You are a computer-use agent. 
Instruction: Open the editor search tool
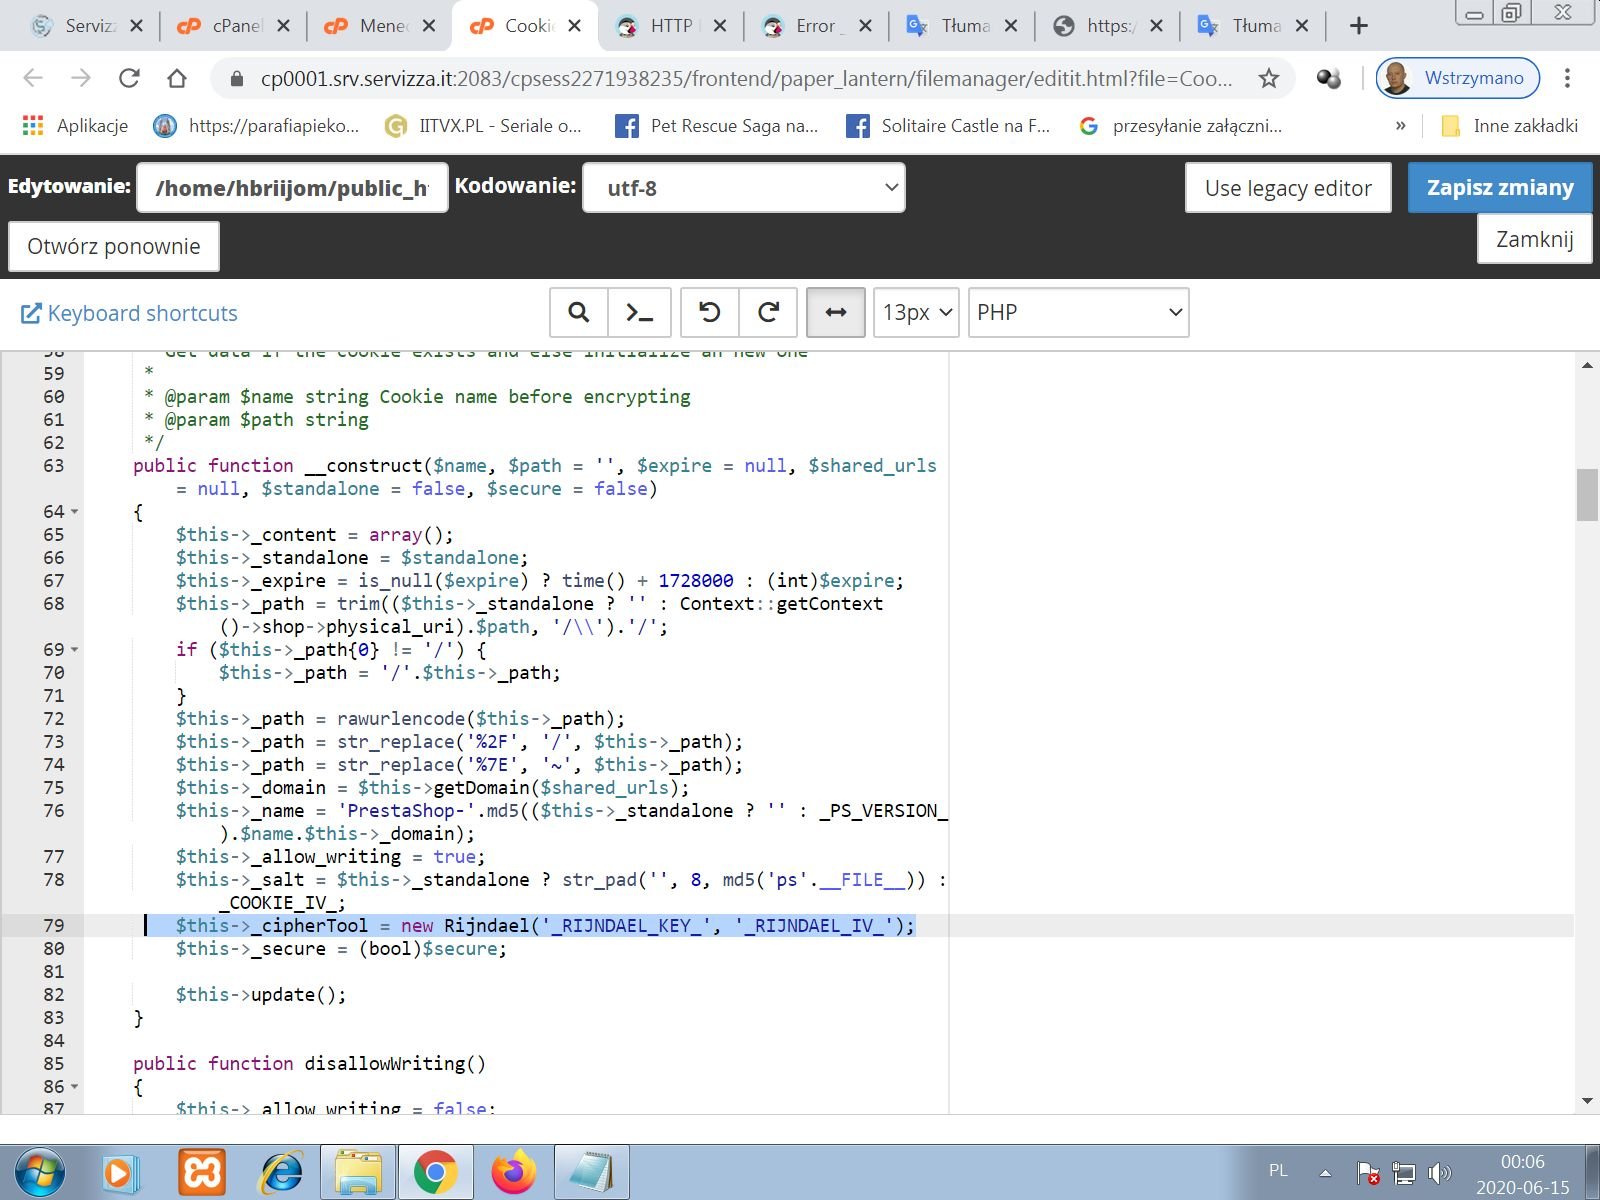click(x=578, y=313)
